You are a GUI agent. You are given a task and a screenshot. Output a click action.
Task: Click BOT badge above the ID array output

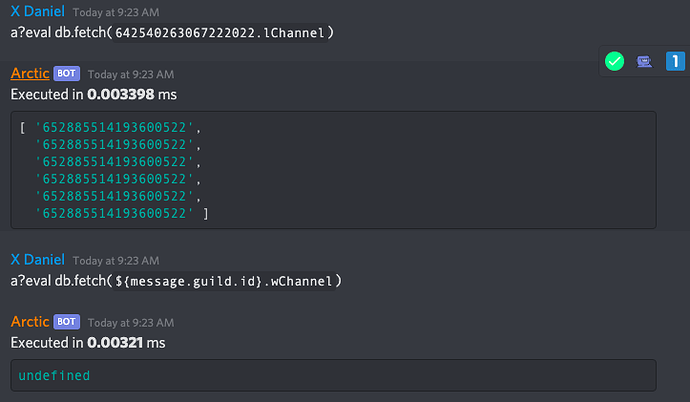tap(67, 74)
